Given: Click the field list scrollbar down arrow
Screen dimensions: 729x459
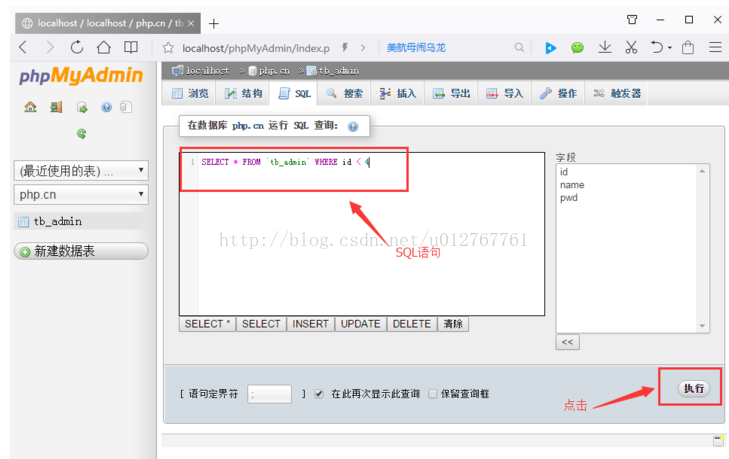Looking at the screenshot, I should click(x=702, y=326).
